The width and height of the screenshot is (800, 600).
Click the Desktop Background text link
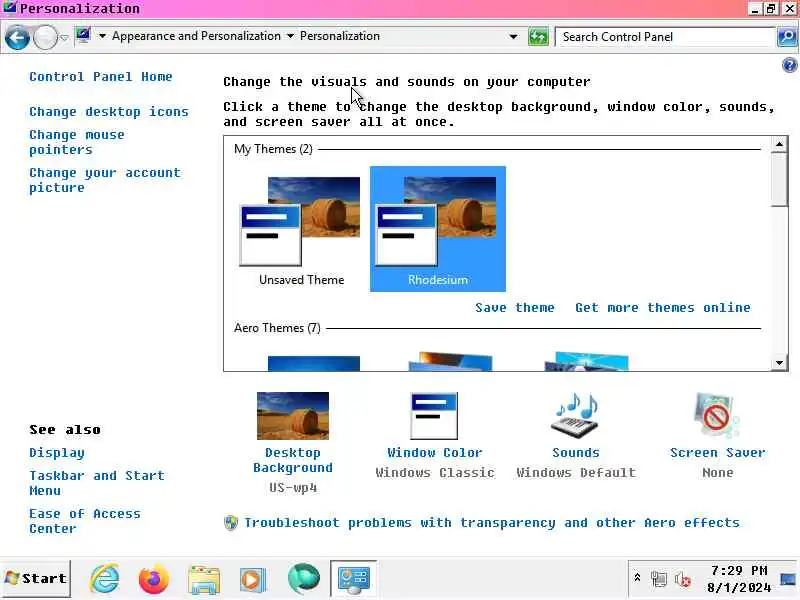[293, 460]
